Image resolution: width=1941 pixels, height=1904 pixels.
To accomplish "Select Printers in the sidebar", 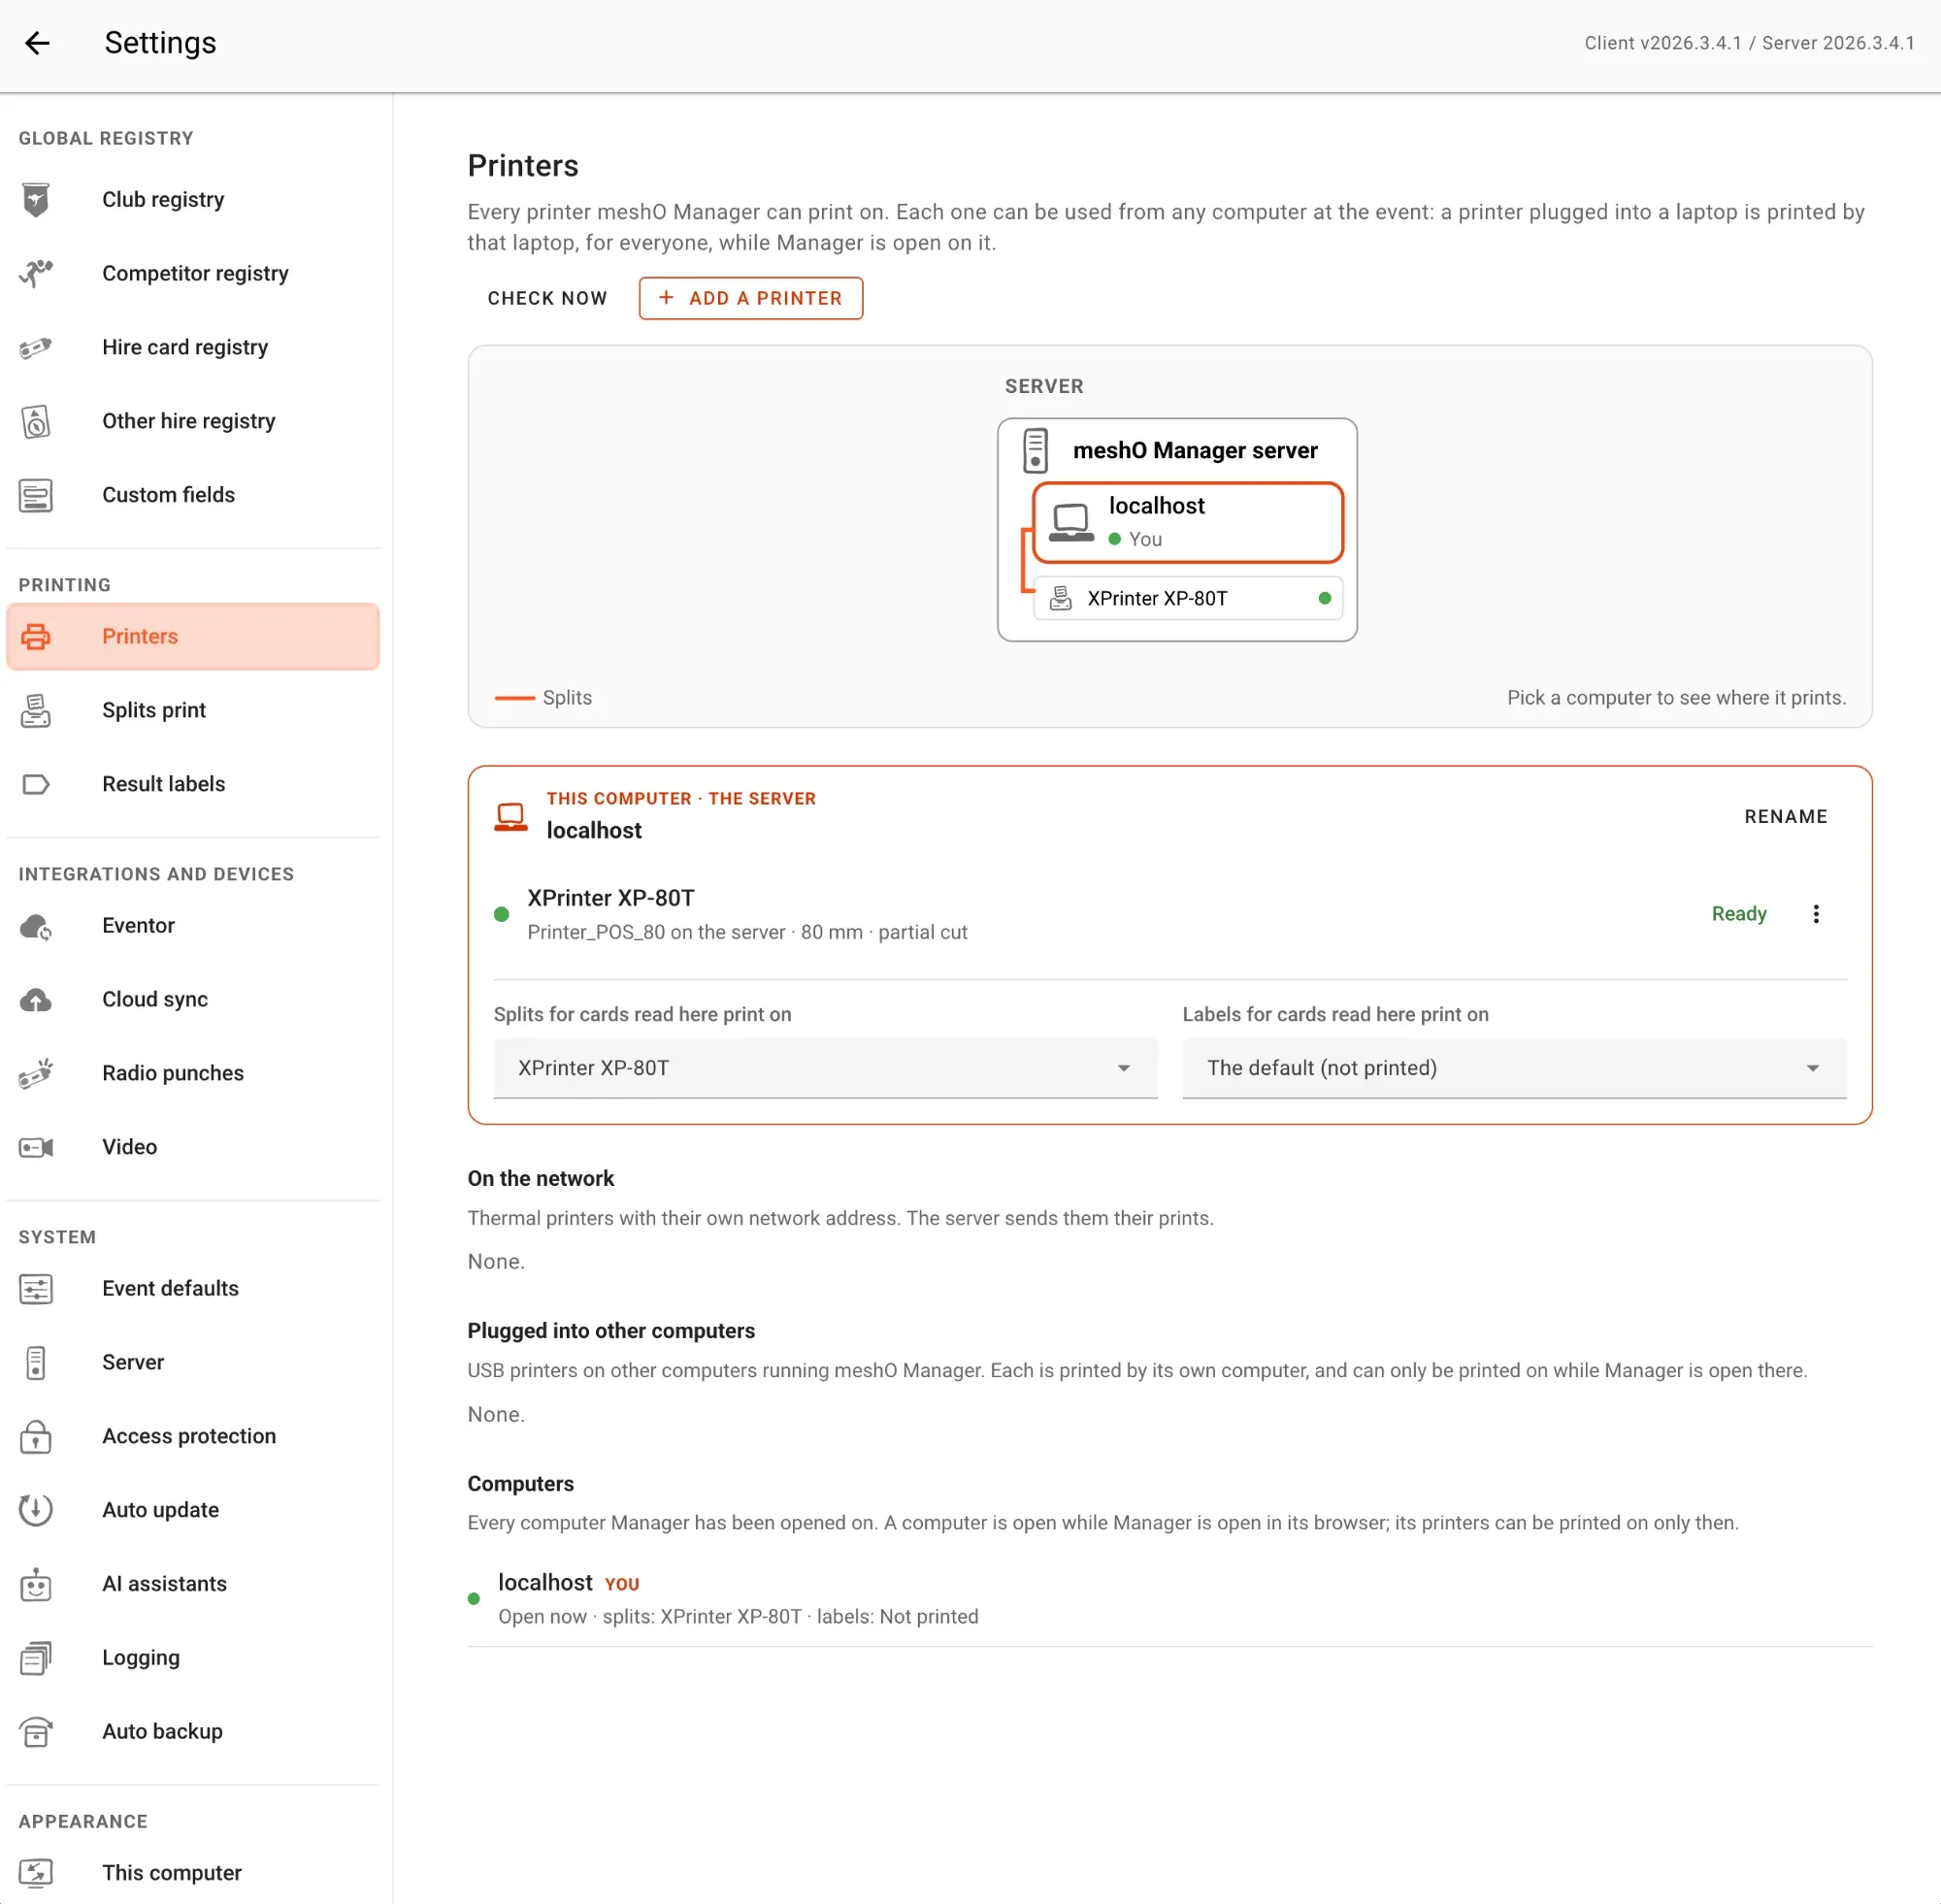I will pyautogui.click(x=193, y=636).
